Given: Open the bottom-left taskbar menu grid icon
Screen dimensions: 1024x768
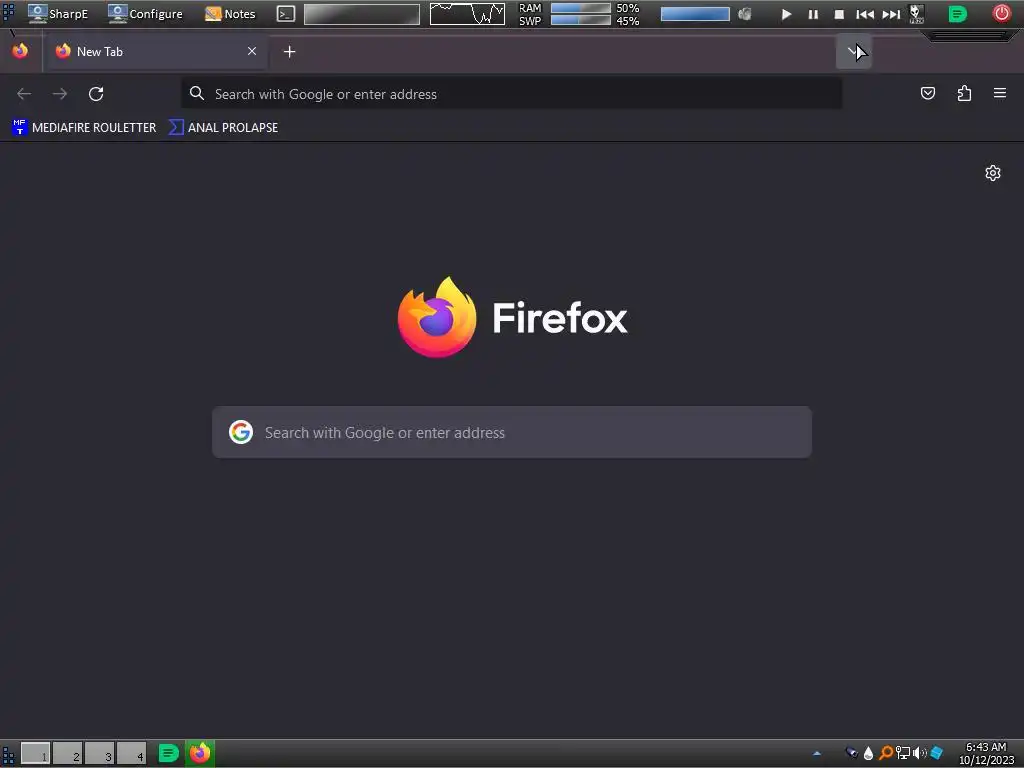Looking at the screenshot, I should click(8, 754).
